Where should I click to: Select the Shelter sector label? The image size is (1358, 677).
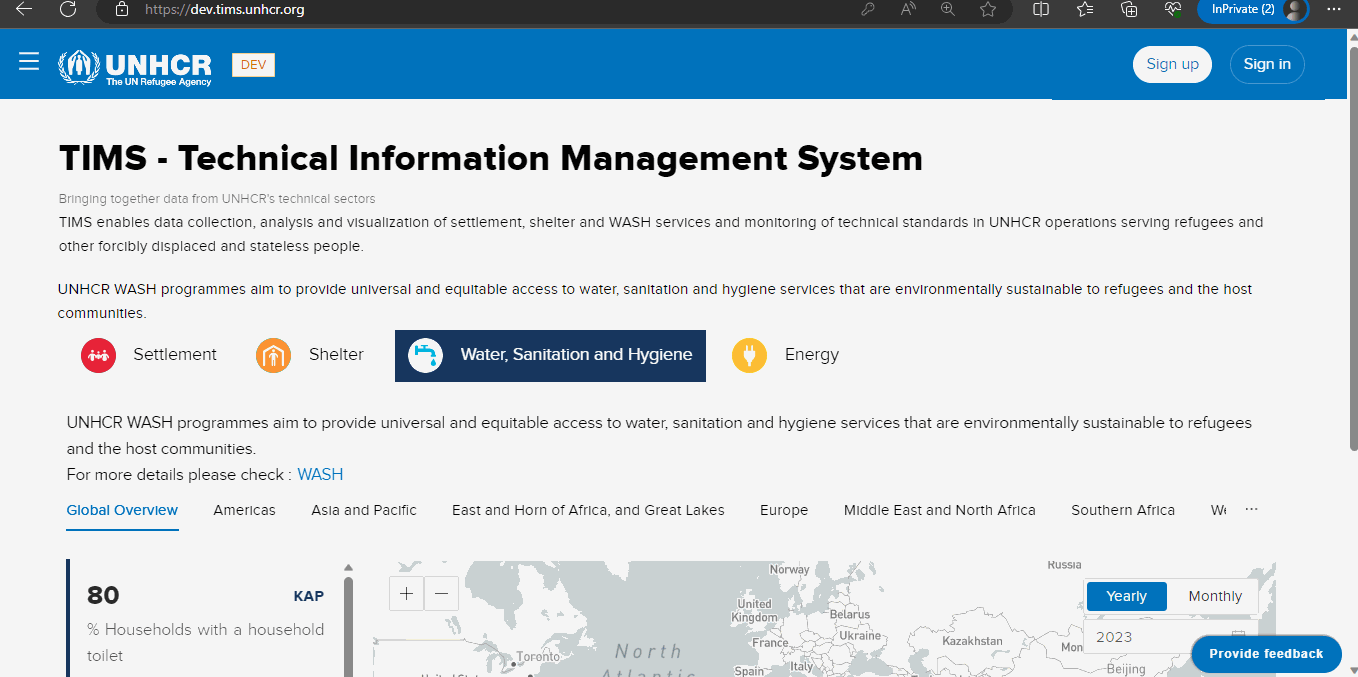click(x=336, y=355)
